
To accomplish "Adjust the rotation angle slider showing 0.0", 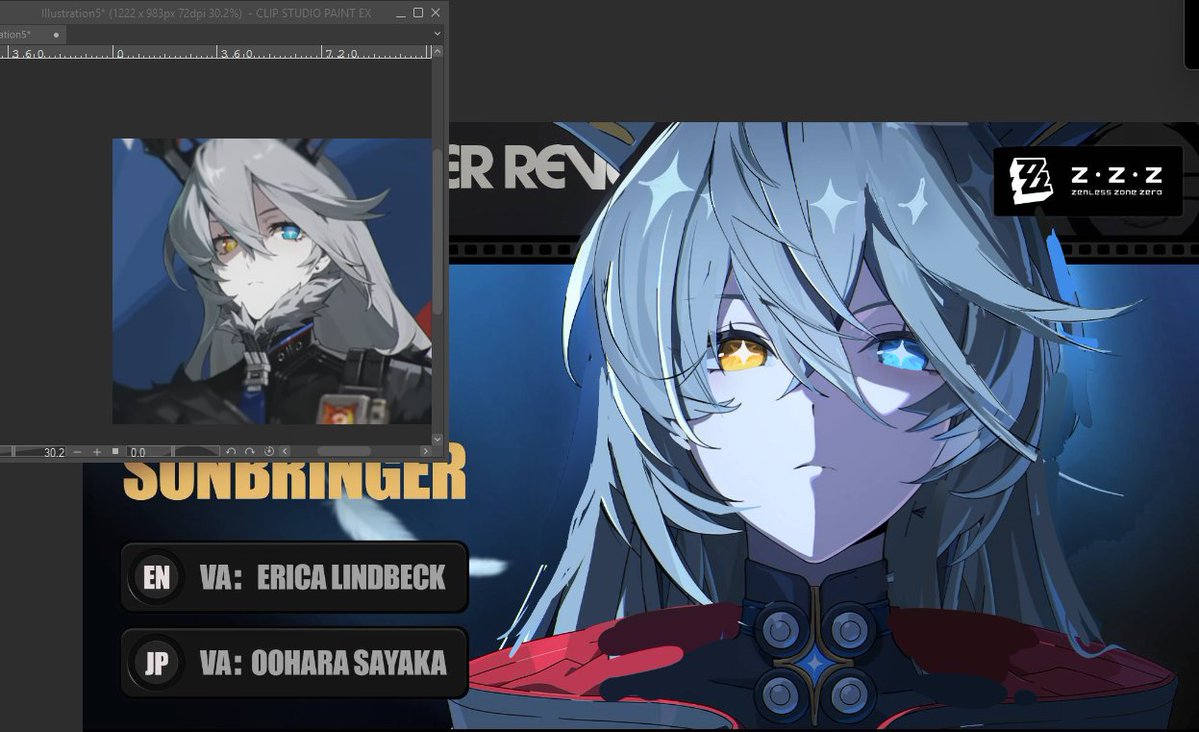I will click(174, 452).
